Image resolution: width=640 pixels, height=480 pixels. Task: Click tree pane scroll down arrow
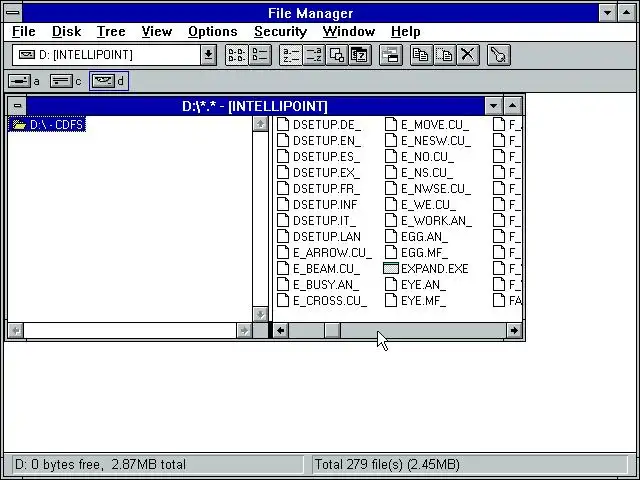click(260, 314)
